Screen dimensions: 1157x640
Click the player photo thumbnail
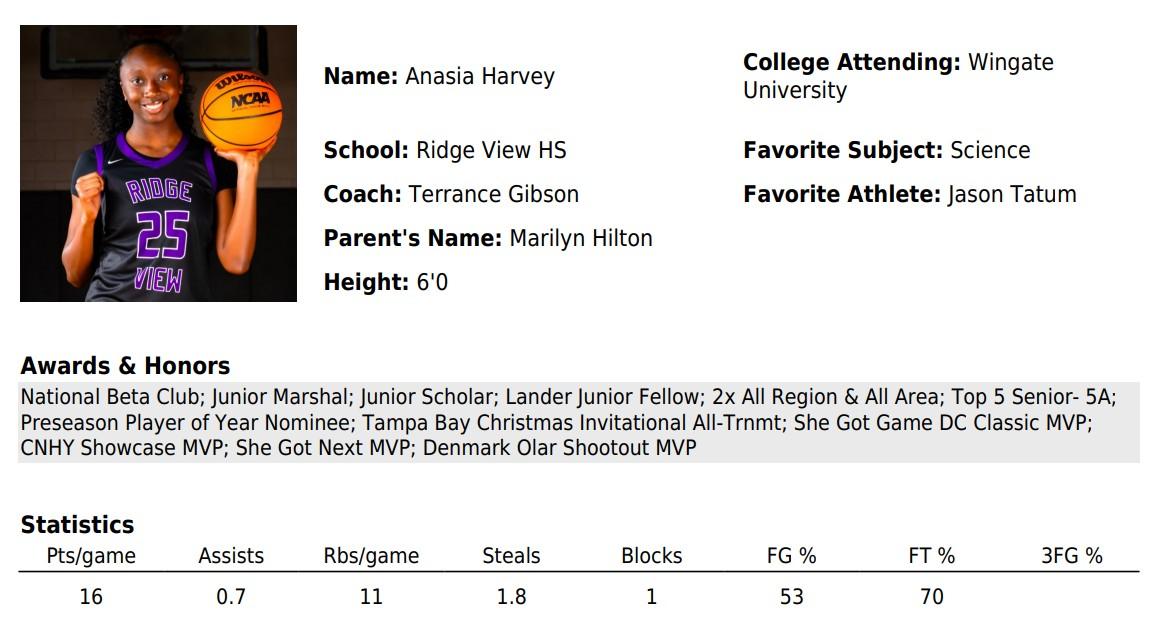pyautogui.click(x=158, y=163)
